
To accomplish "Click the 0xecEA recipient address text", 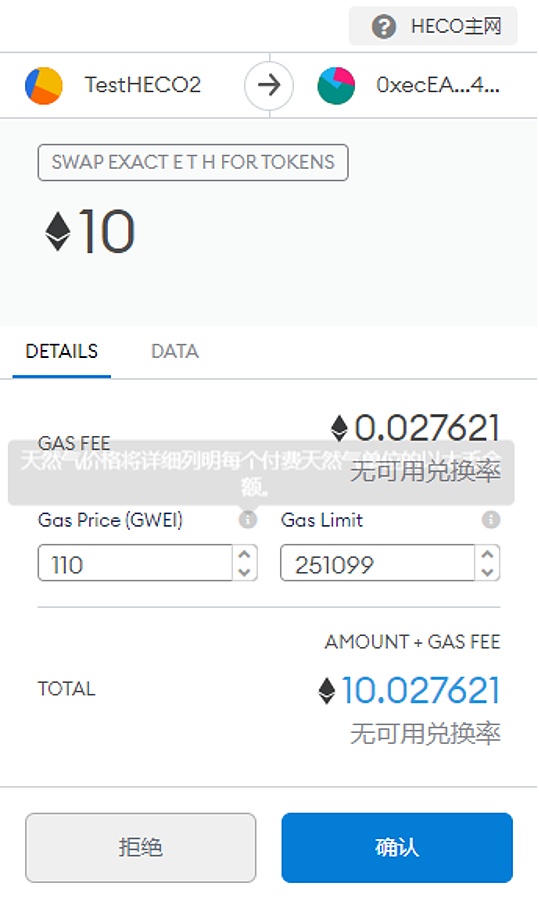I will 438,85.
